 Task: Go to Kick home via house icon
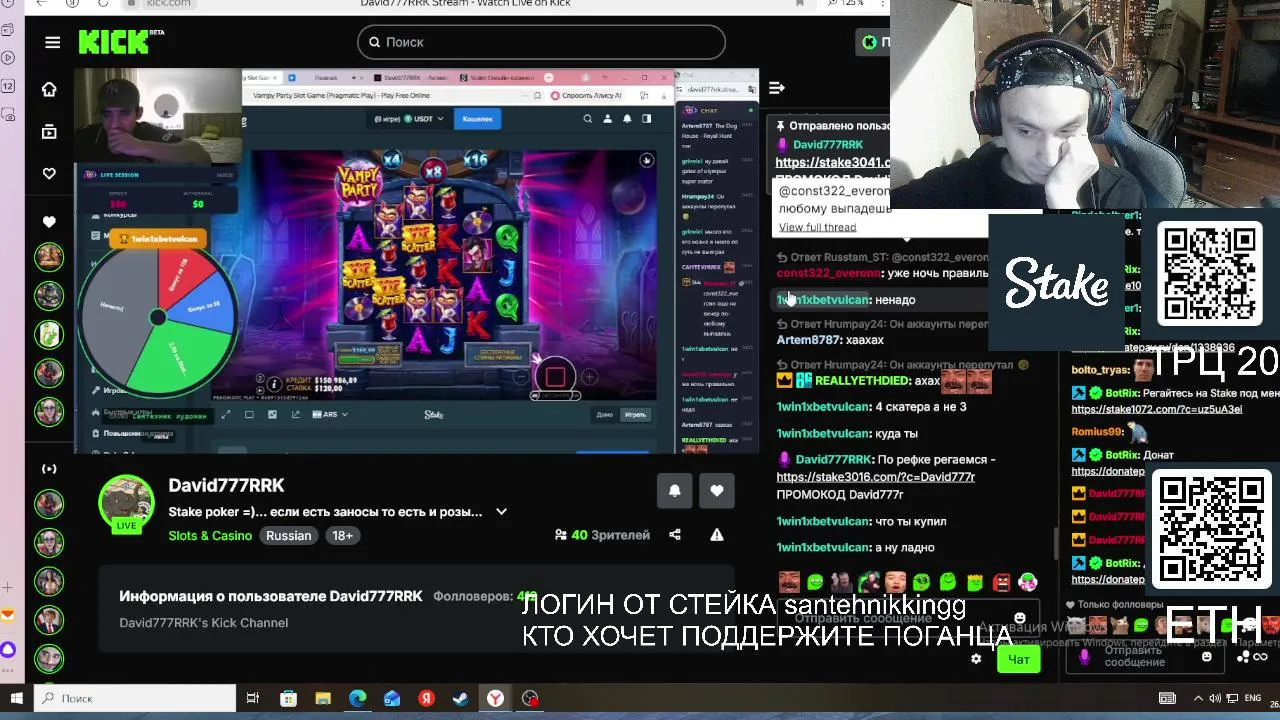coord(49,89)
